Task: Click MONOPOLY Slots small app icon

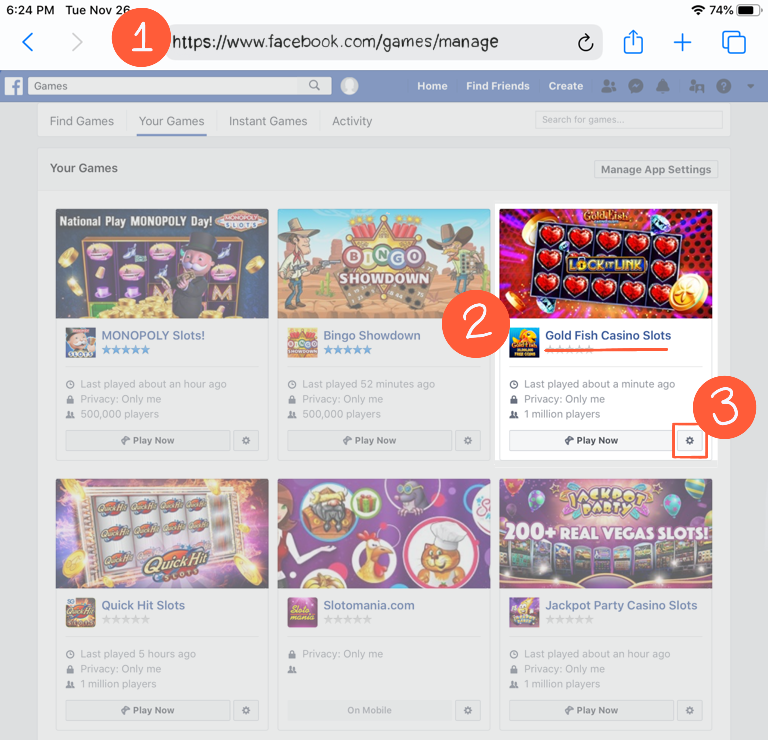Action: pos(81,343)
